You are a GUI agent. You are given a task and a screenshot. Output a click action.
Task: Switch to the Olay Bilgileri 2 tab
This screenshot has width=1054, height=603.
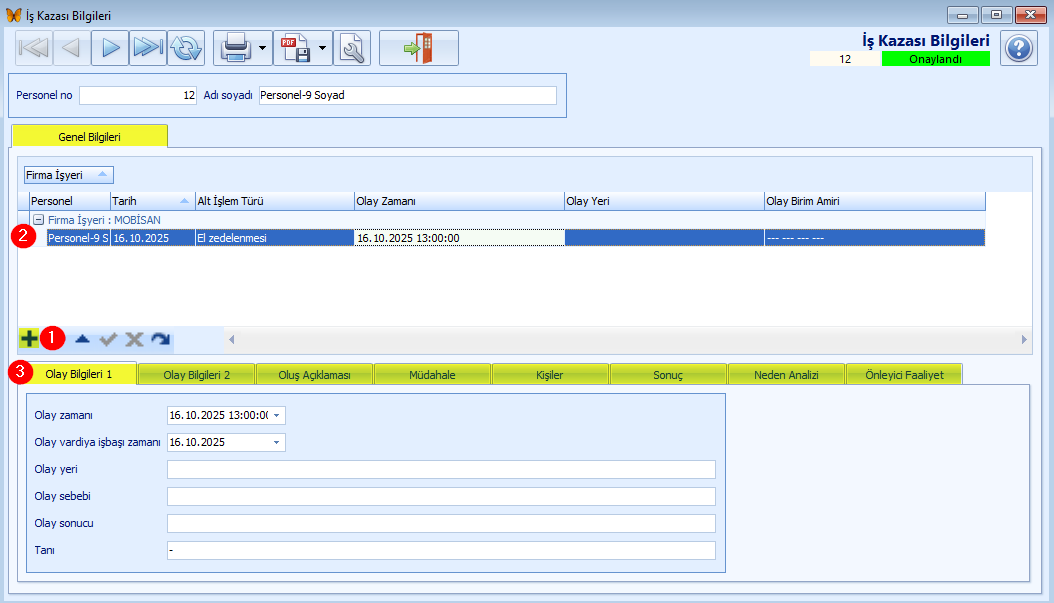[196, 375]
